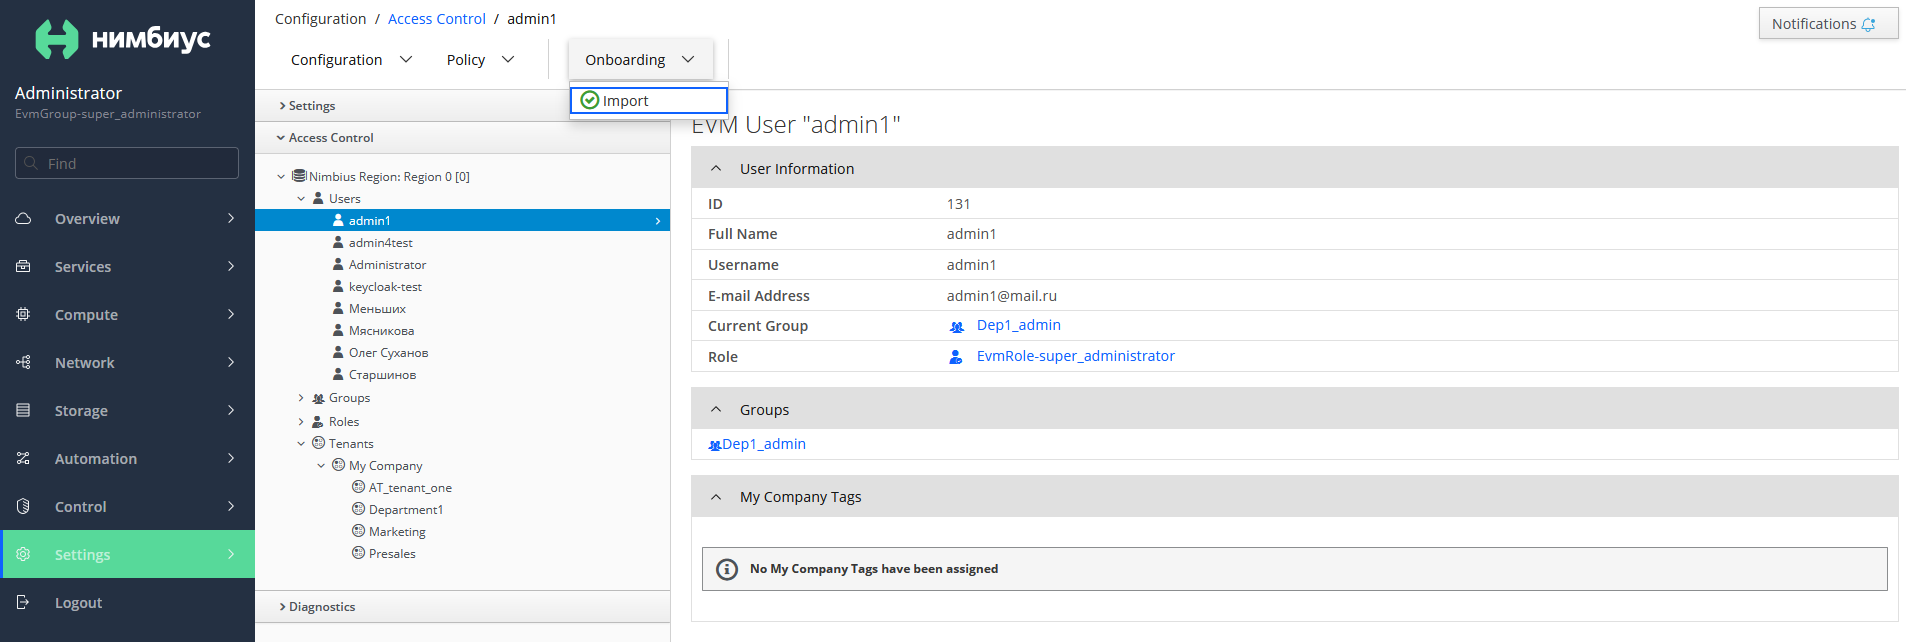Image resolution: width=1906 pixels, height=642 pixels.
Task: Select the Олег Суханов user
Action: (x=388, y=353)
